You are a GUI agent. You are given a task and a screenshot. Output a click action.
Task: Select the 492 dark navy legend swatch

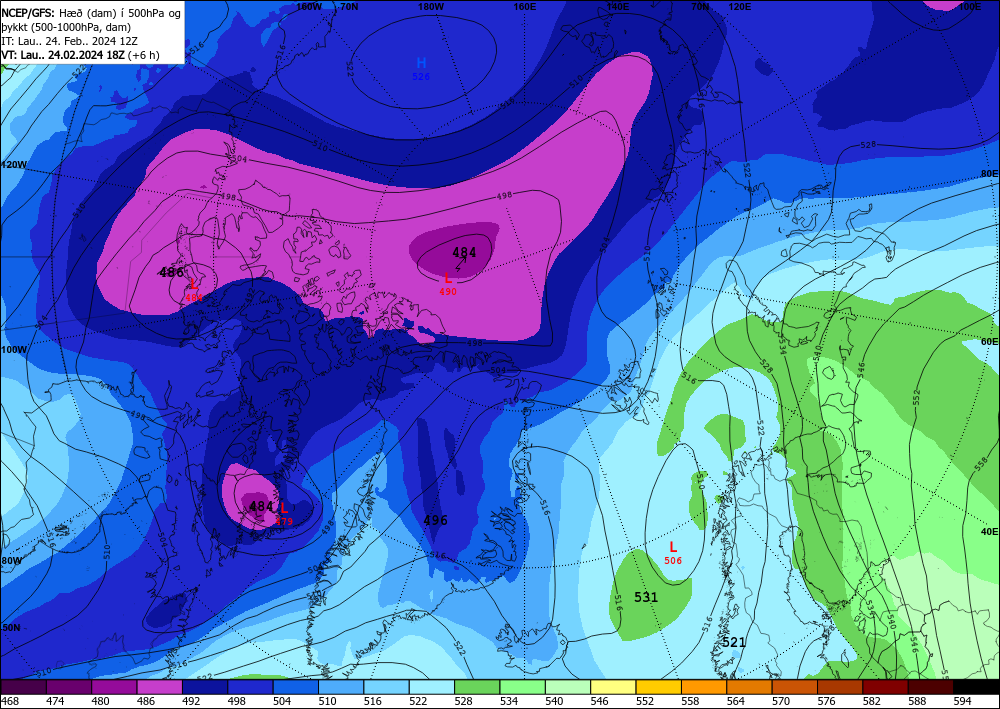pyautogui.click(x=205, y=687)
